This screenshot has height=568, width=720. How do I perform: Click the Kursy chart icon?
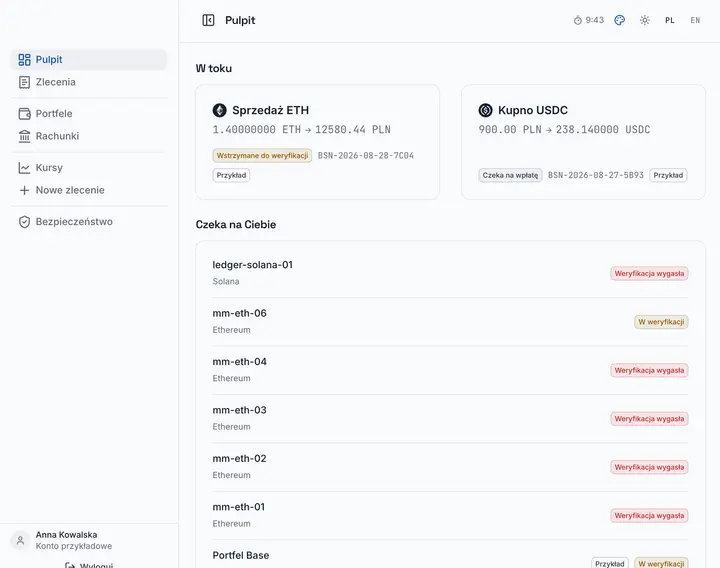coord(24,168)
